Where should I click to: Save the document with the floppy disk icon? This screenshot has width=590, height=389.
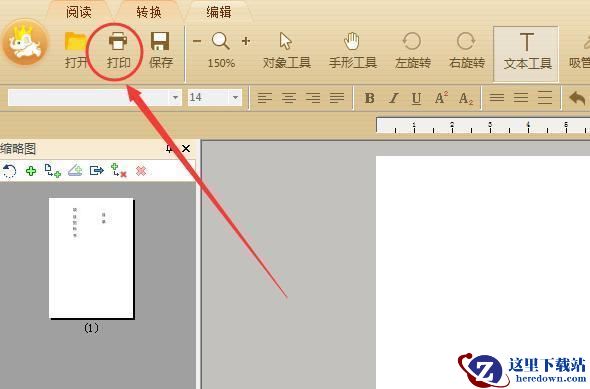[160, 41]
